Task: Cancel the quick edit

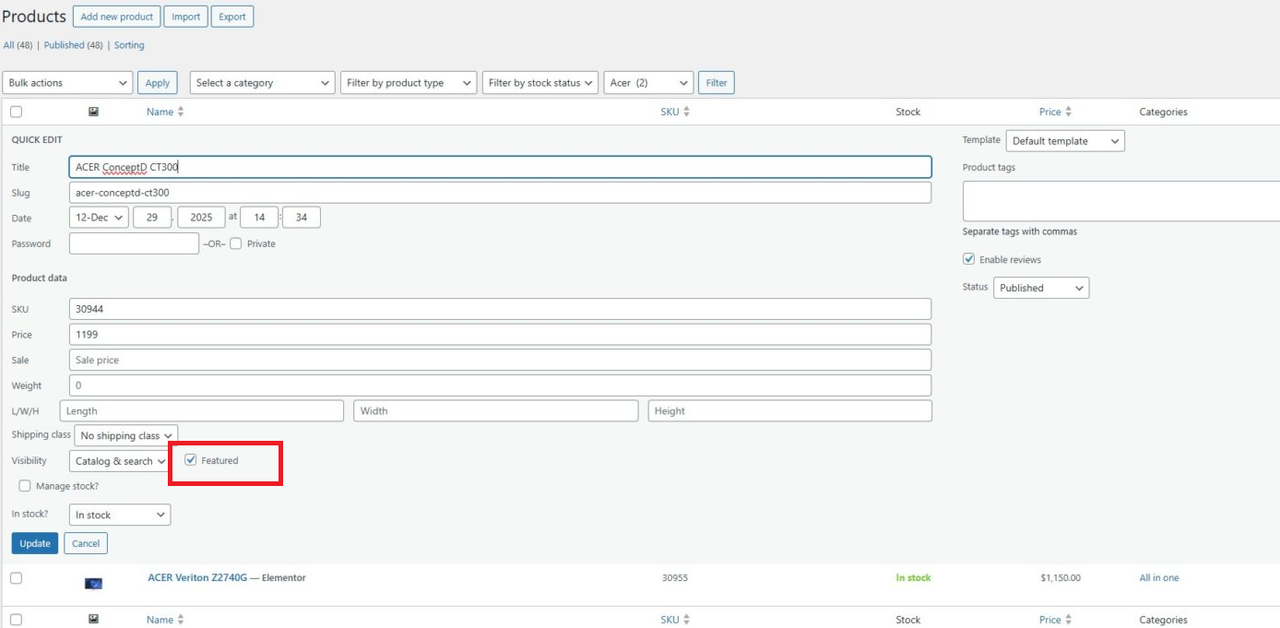Action: click(86, 543)
